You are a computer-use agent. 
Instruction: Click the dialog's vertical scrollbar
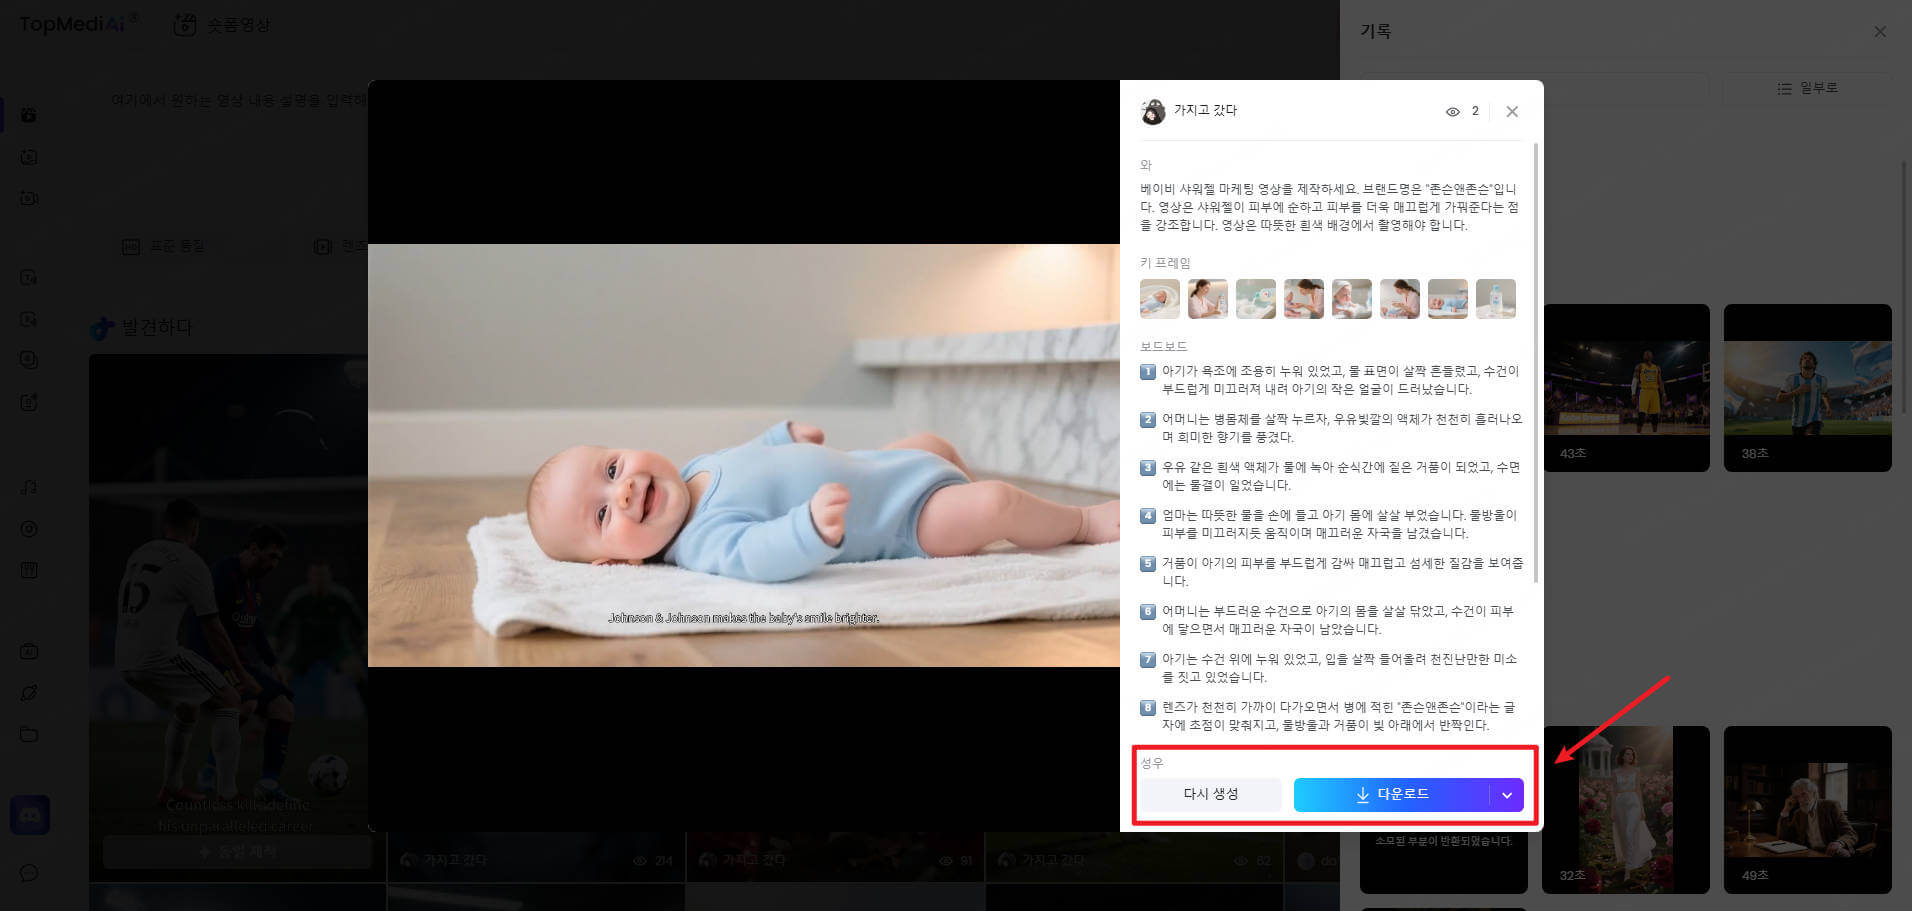coord(1536,362)
